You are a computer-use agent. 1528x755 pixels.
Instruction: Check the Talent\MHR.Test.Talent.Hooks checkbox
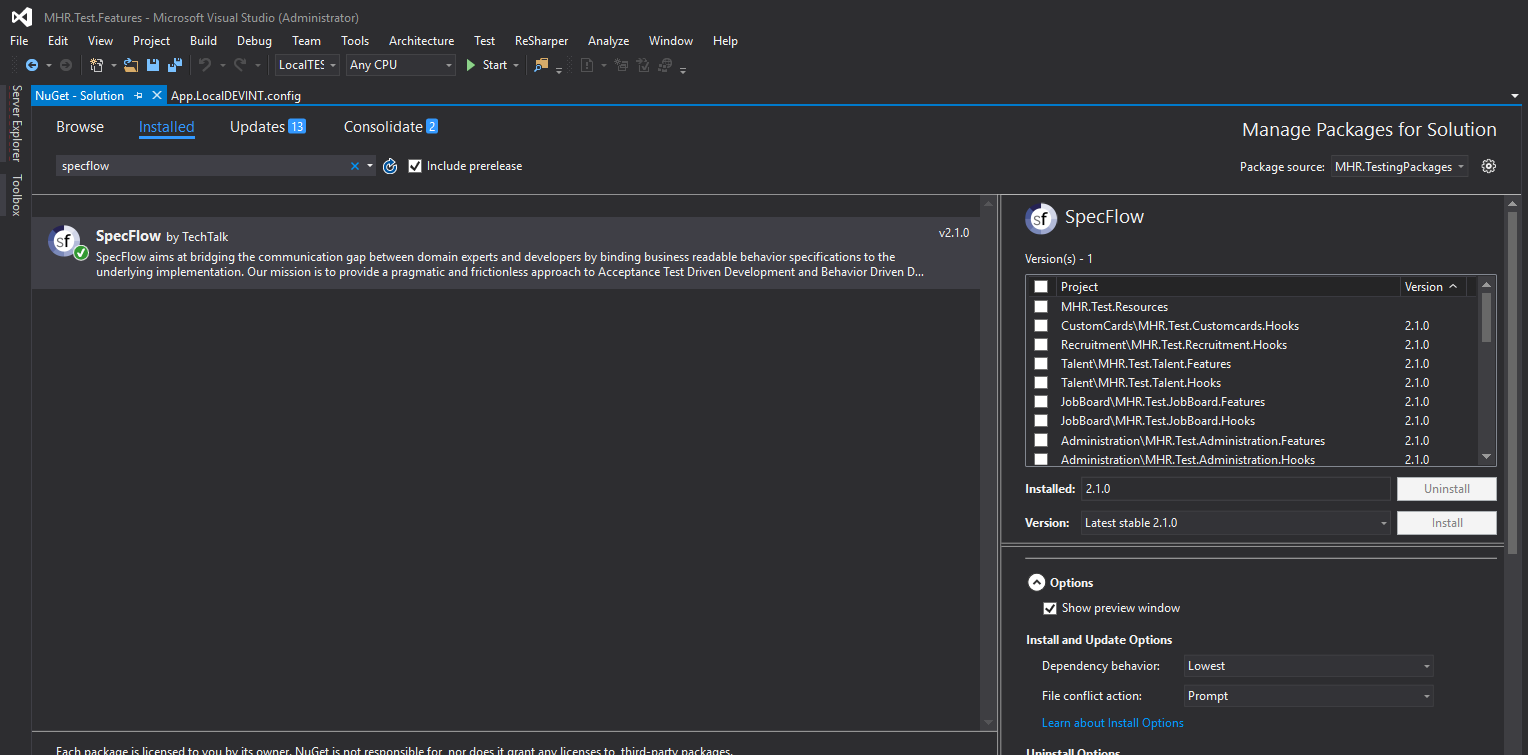pyautogui.click(x=1041, y=383)
